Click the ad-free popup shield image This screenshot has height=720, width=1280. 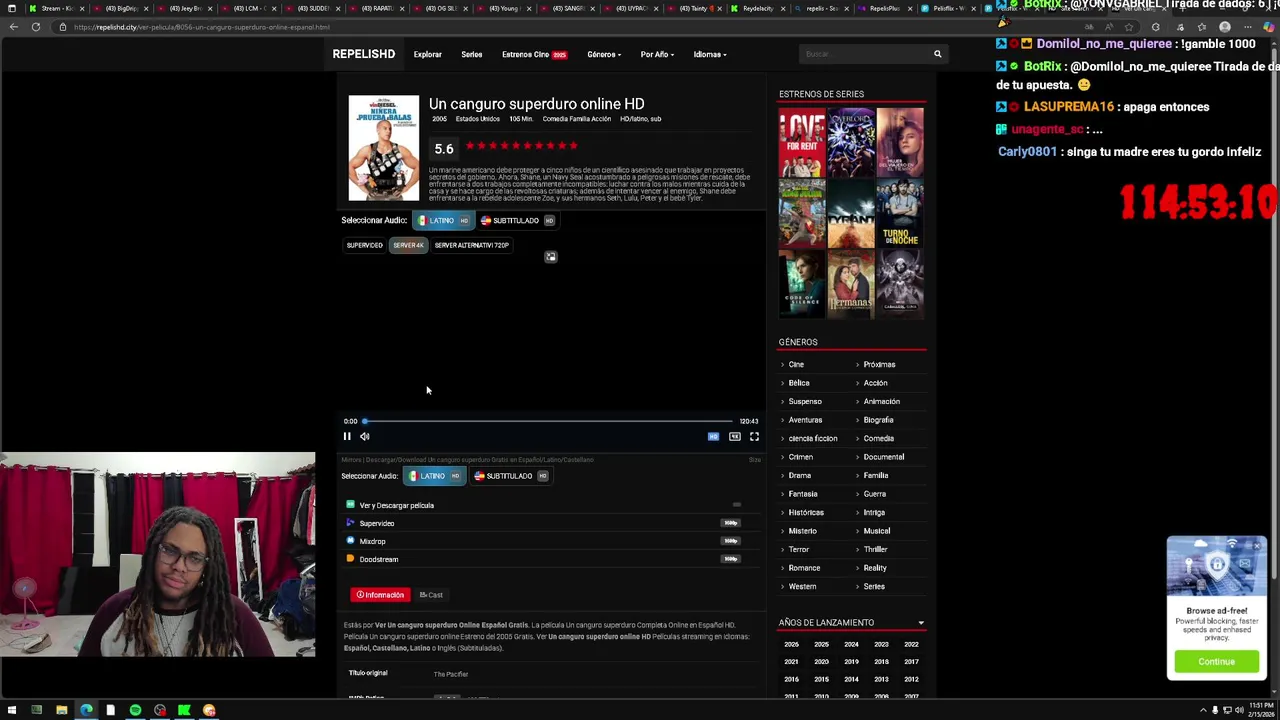click(1217, 567)
